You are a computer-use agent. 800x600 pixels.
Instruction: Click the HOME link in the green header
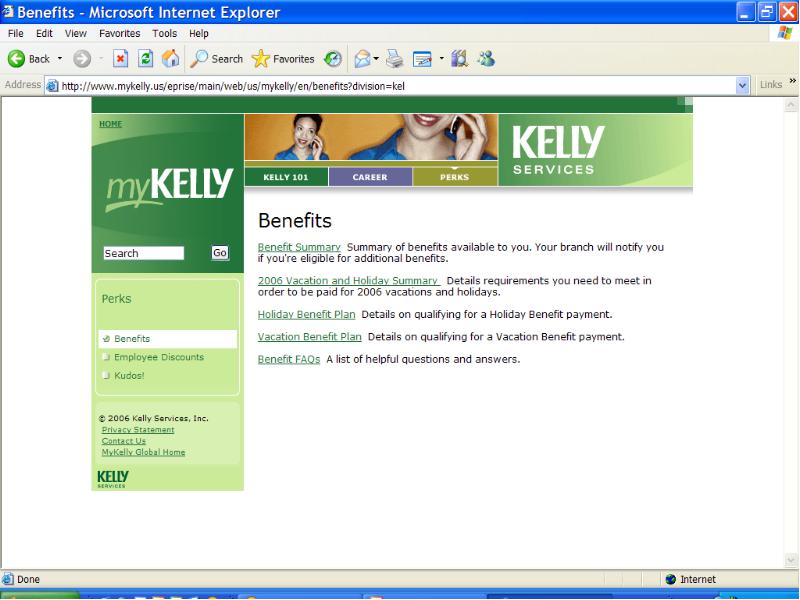pyautogui.click(x=110, y=124)
